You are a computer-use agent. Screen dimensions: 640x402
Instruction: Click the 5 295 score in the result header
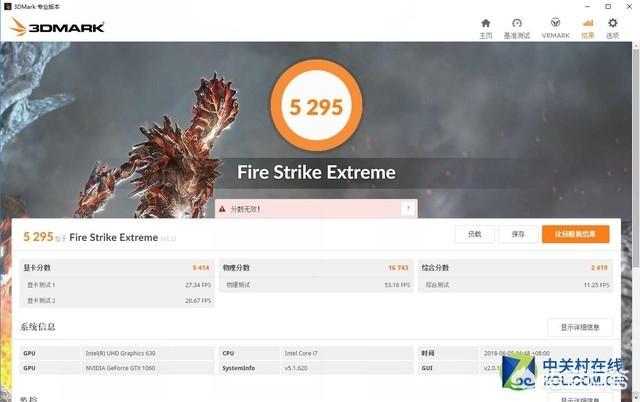click(38, 237)
